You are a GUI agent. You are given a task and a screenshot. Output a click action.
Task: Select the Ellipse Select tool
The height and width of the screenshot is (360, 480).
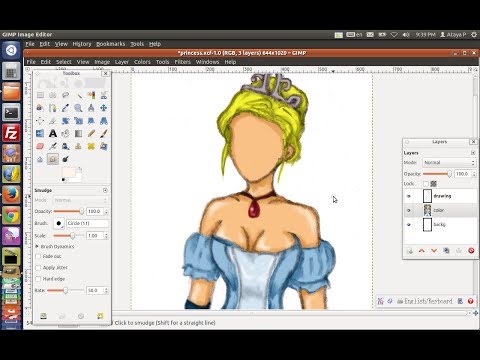53,95
